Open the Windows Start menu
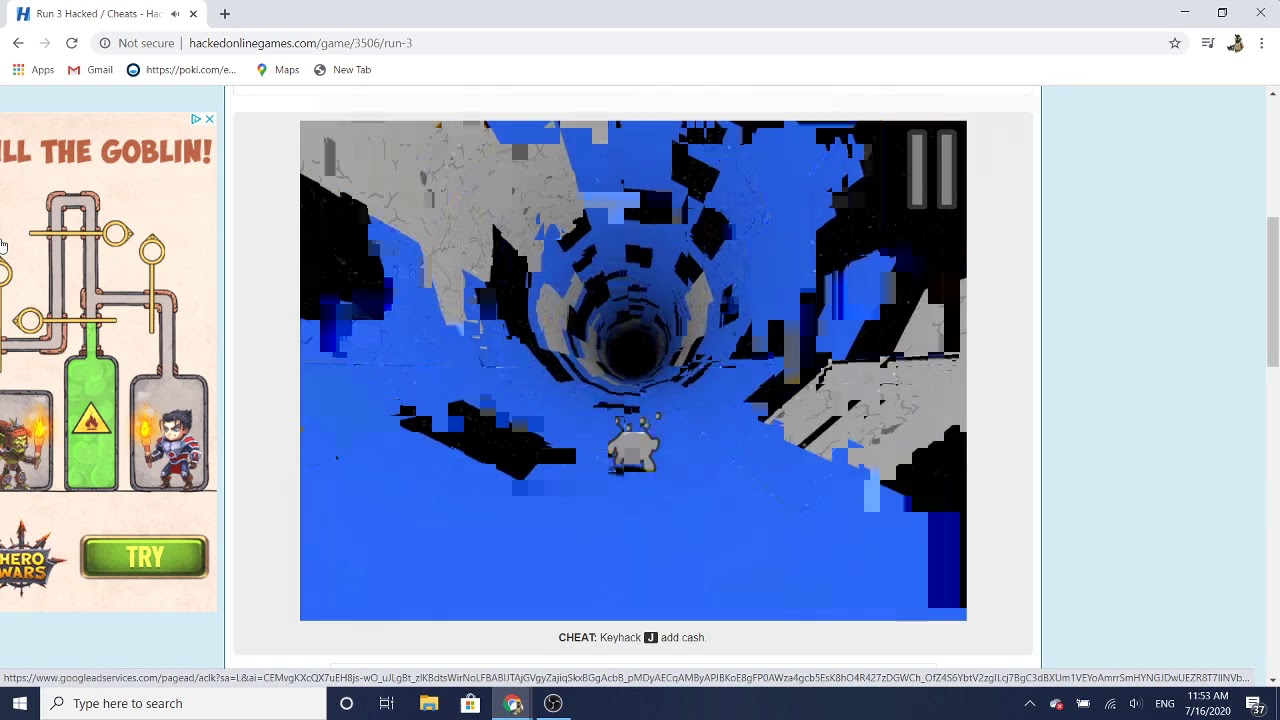Screen dimensions: 1280x720 pyautogui.click(x=20, y=703)
